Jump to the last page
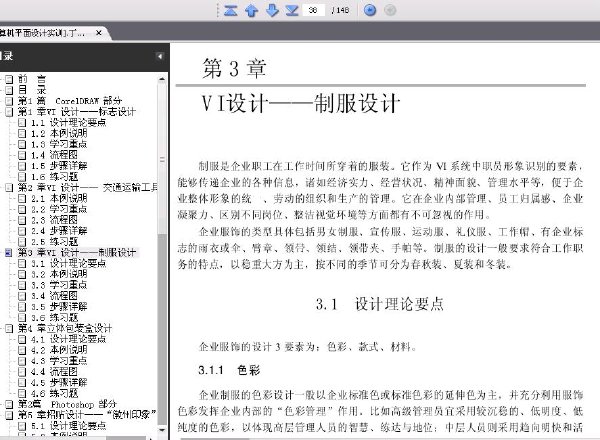 pos(292,10)
